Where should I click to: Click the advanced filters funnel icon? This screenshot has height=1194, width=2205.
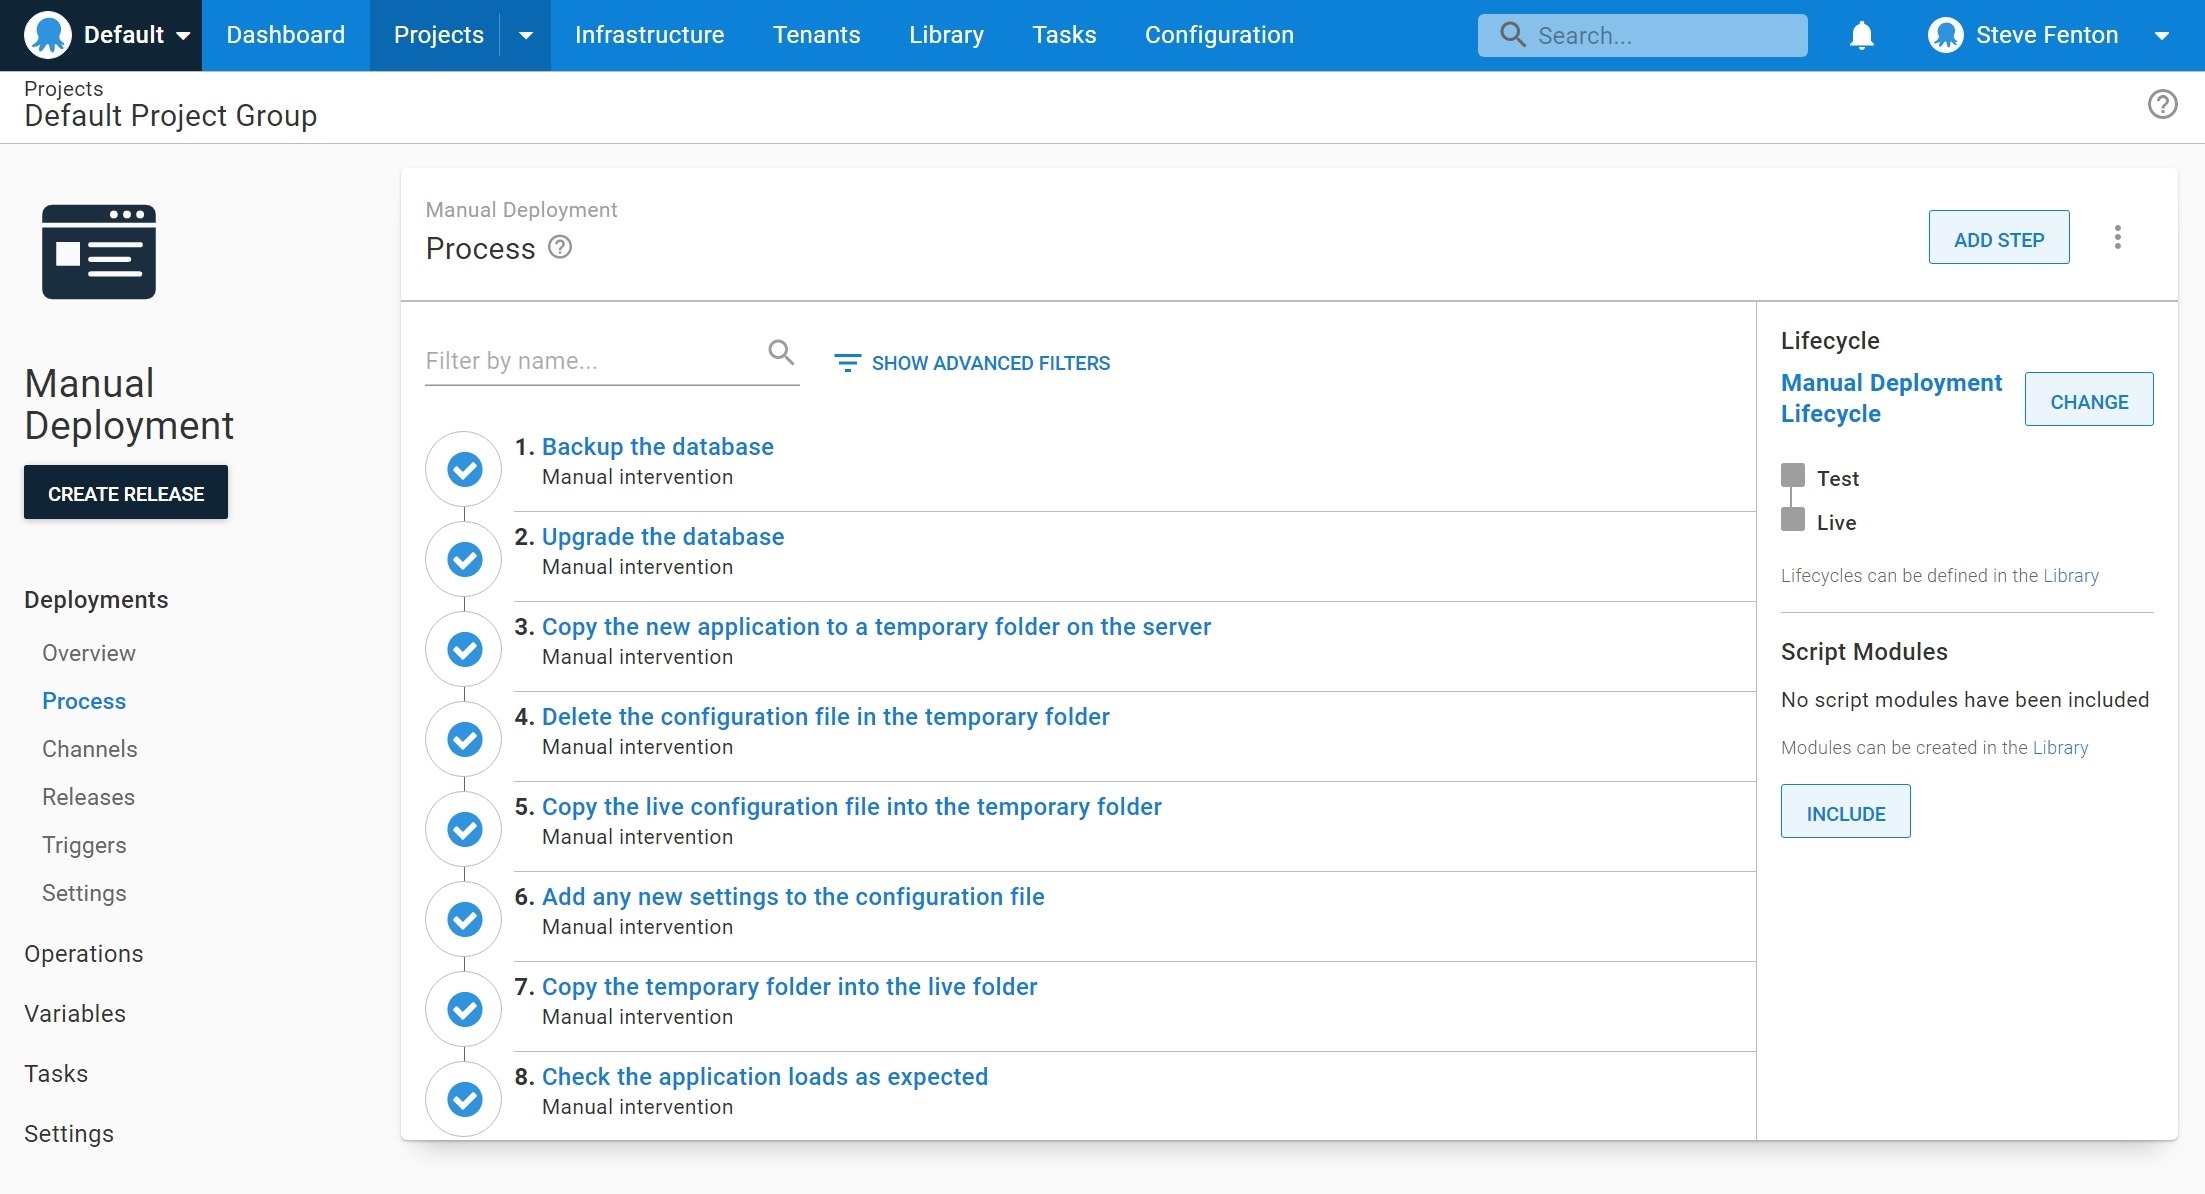[847, 362]
